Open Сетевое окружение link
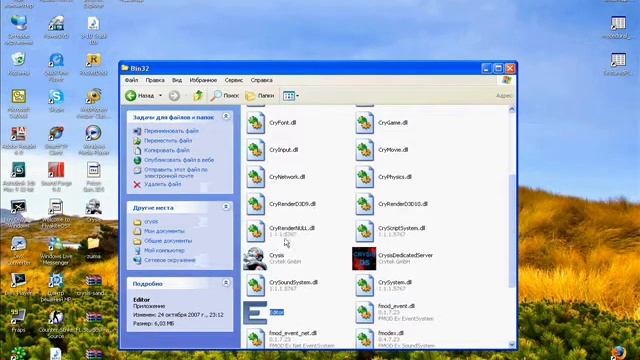Viewport: 640px width, 360px height. click(x=169, y=260)
